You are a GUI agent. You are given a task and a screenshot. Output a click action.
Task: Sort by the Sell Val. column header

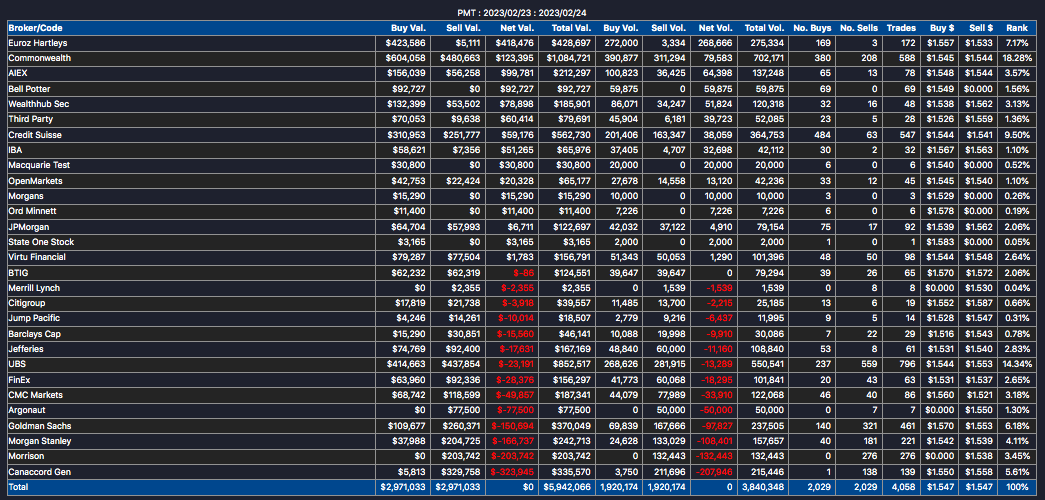[x=463, y=28]
